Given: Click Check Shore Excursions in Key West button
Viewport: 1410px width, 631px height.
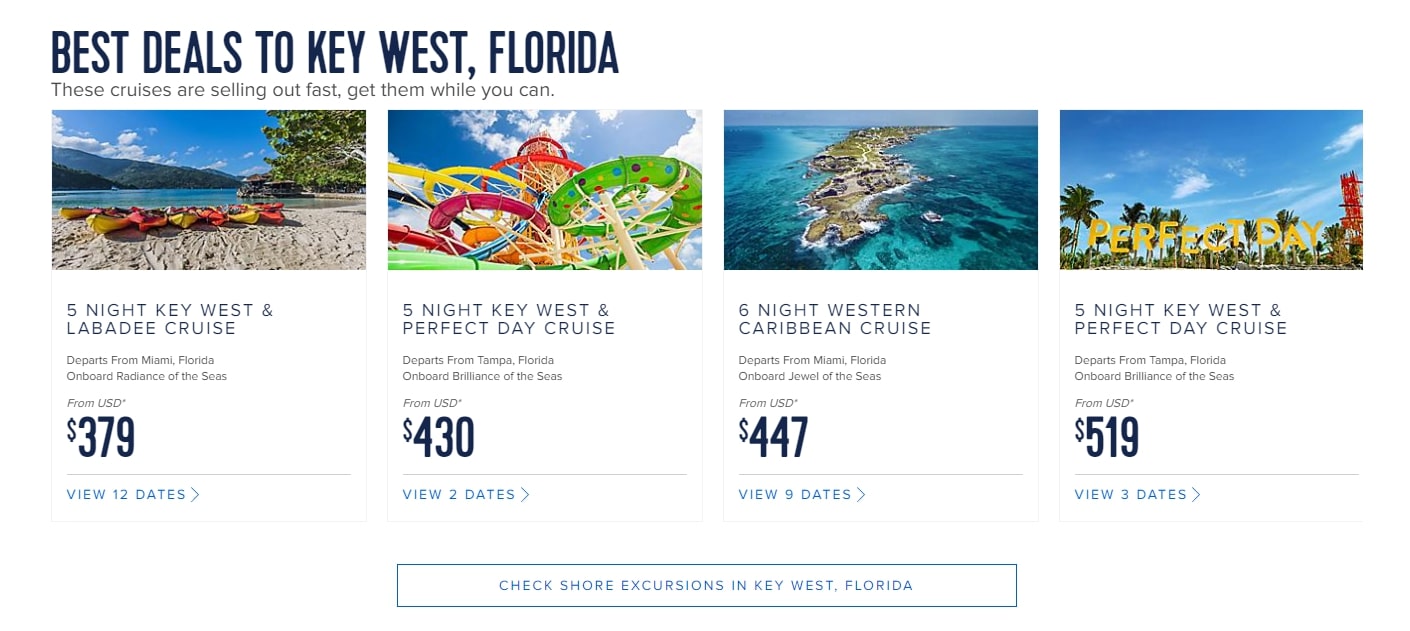Looking at the screenshot, I should [706, 585].
